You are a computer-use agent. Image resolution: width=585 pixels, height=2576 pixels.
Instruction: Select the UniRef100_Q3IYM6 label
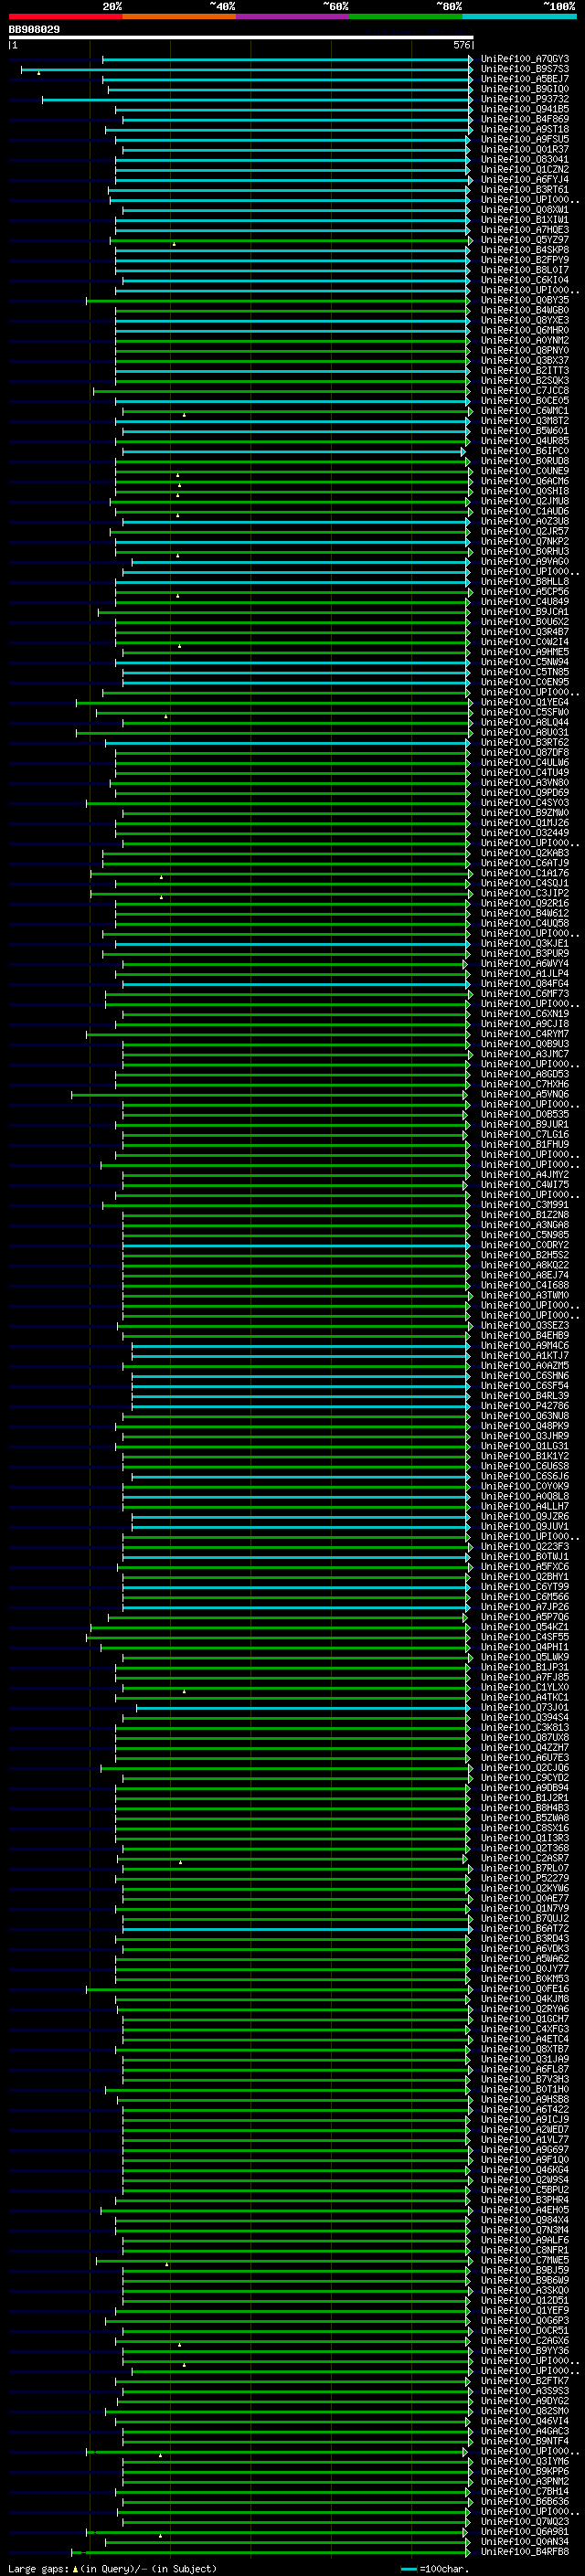(x=524, y=2461)
